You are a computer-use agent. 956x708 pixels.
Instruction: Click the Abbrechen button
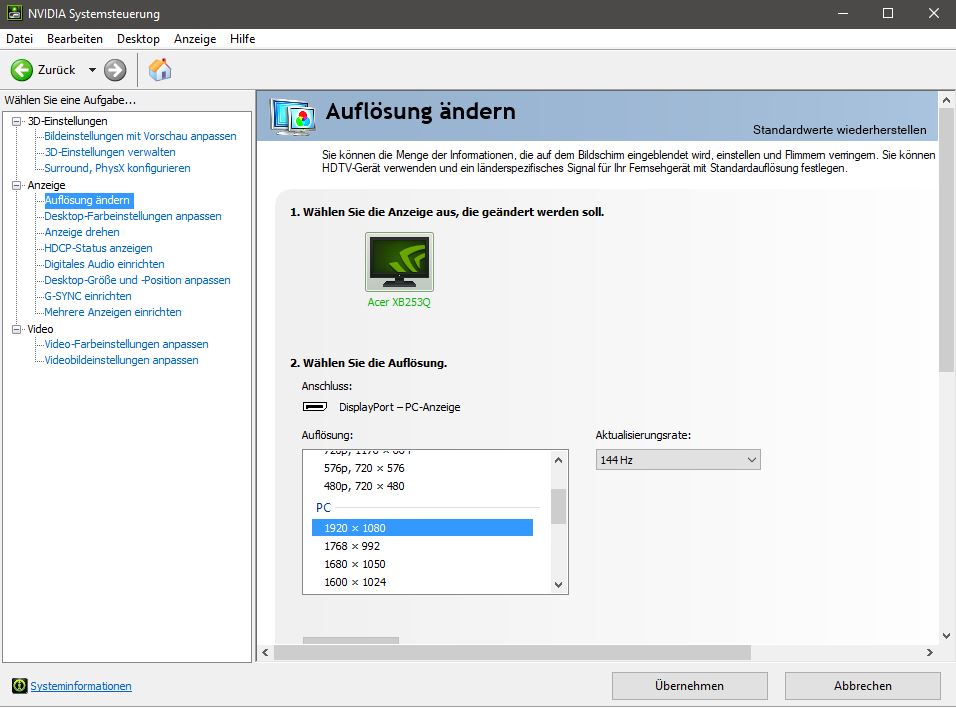[863, 686]
